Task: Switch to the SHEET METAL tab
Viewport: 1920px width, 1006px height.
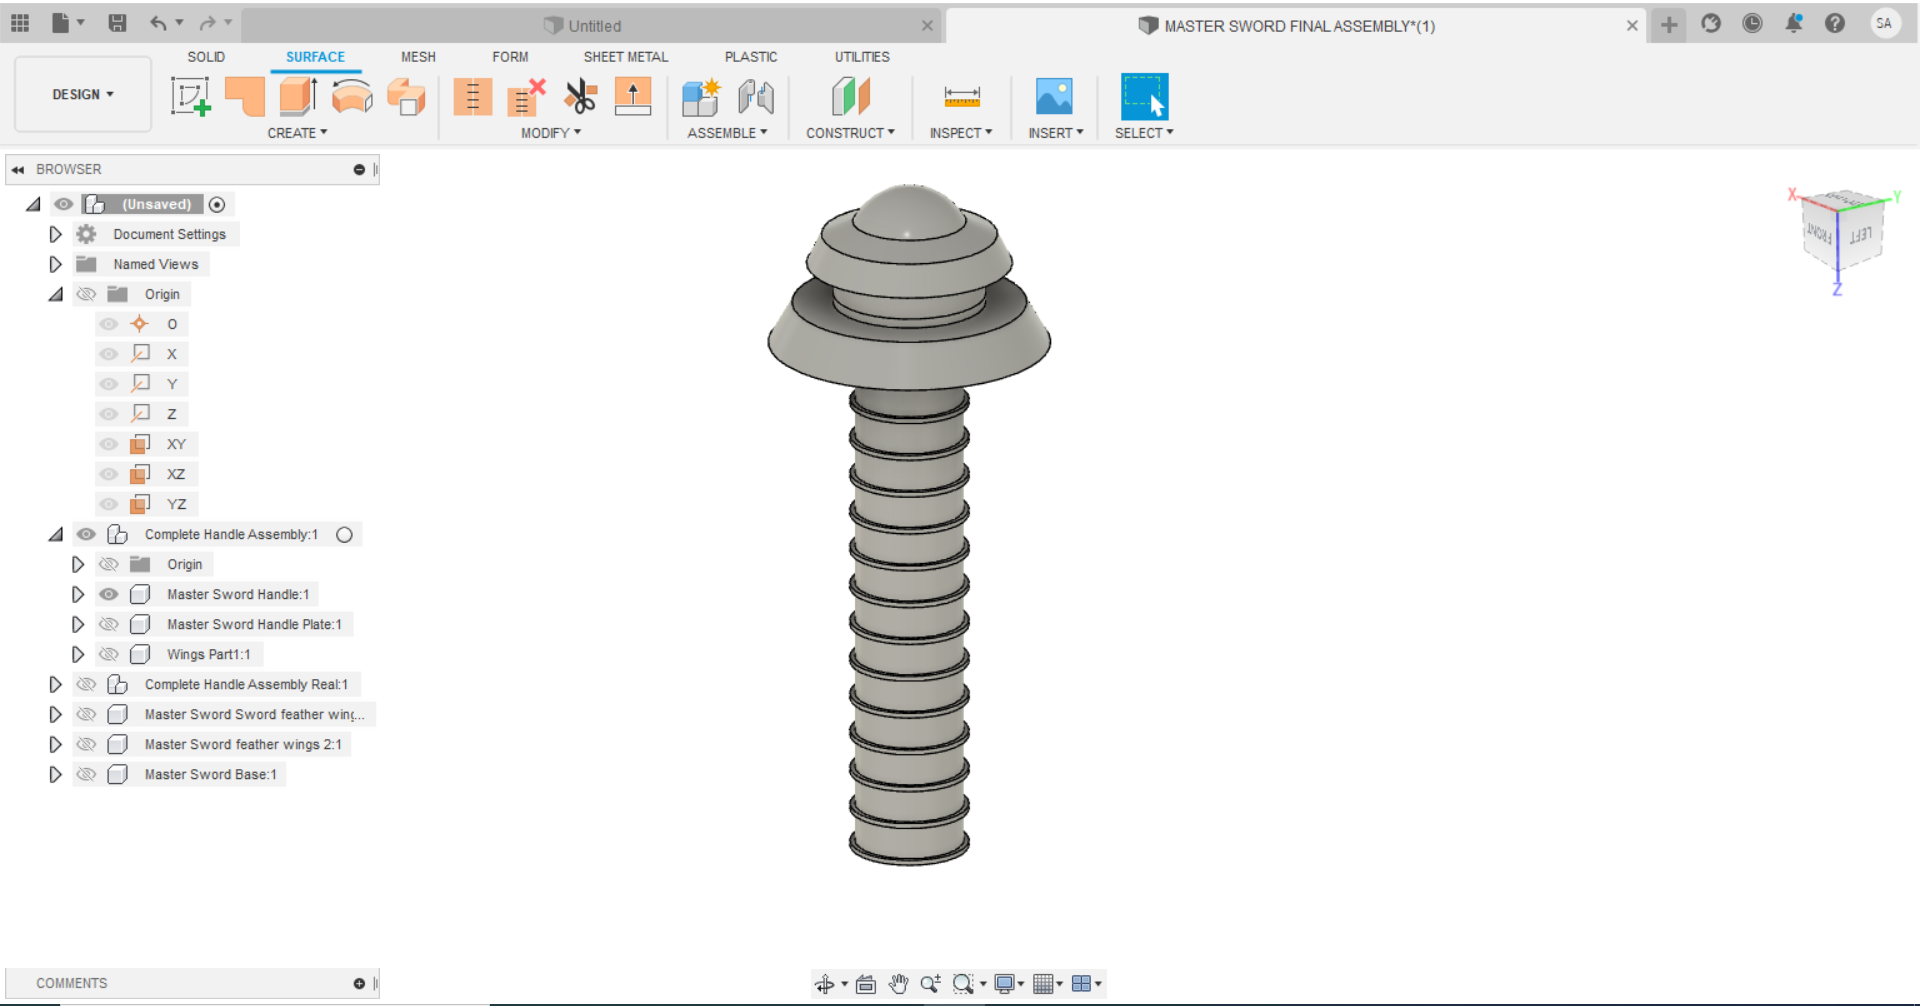Action: [626, 57]
